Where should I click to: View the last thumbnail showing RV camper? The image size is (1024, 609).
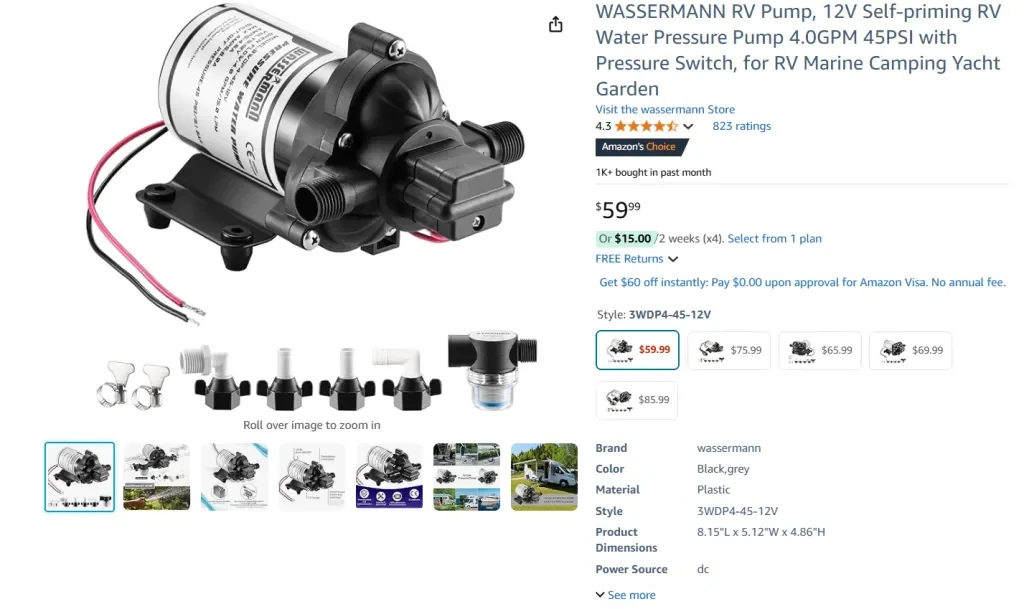[x=545, y=477]
